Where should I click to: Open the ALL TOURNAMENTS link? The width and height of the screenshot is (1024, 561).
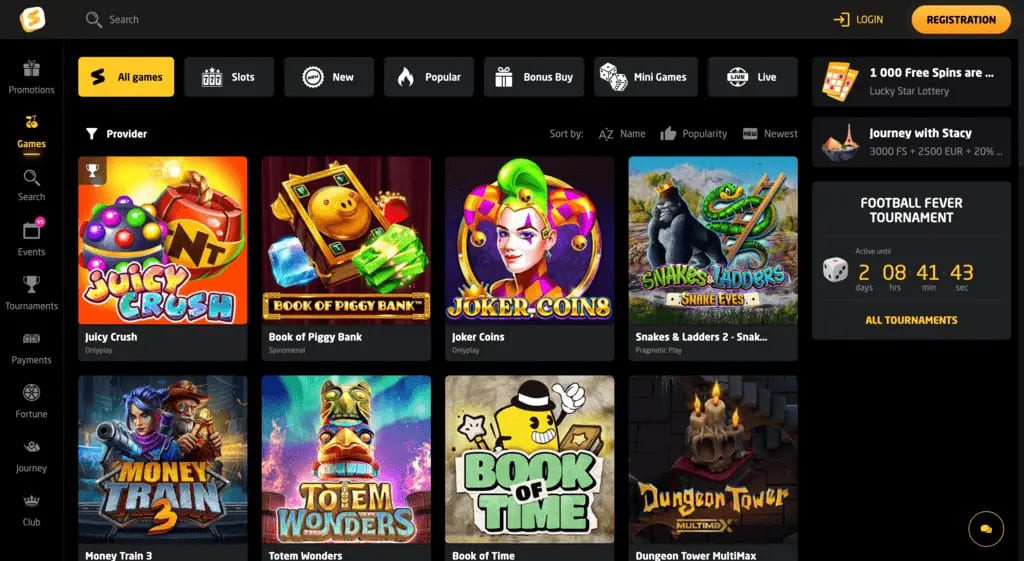911,320
